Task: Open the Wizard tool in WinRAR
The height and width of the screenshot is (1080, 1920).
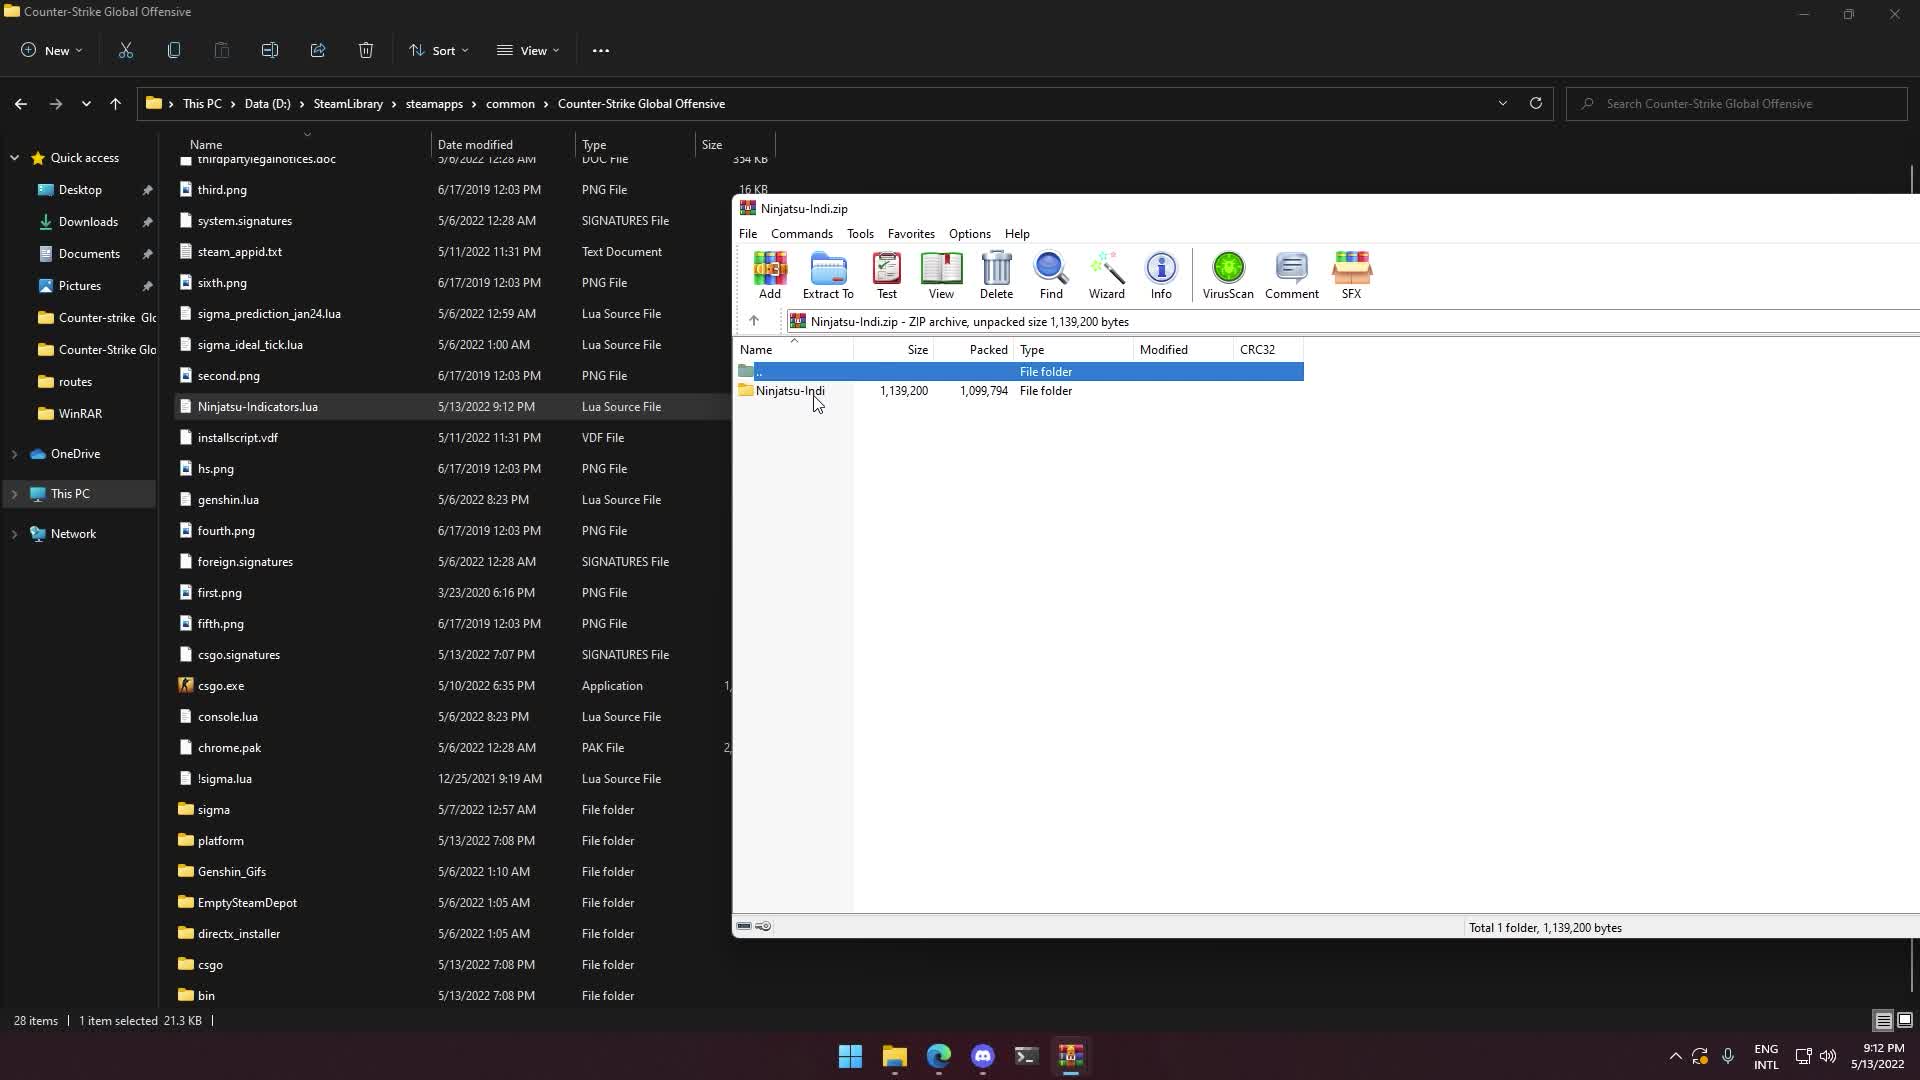Action: point(1106,275)
